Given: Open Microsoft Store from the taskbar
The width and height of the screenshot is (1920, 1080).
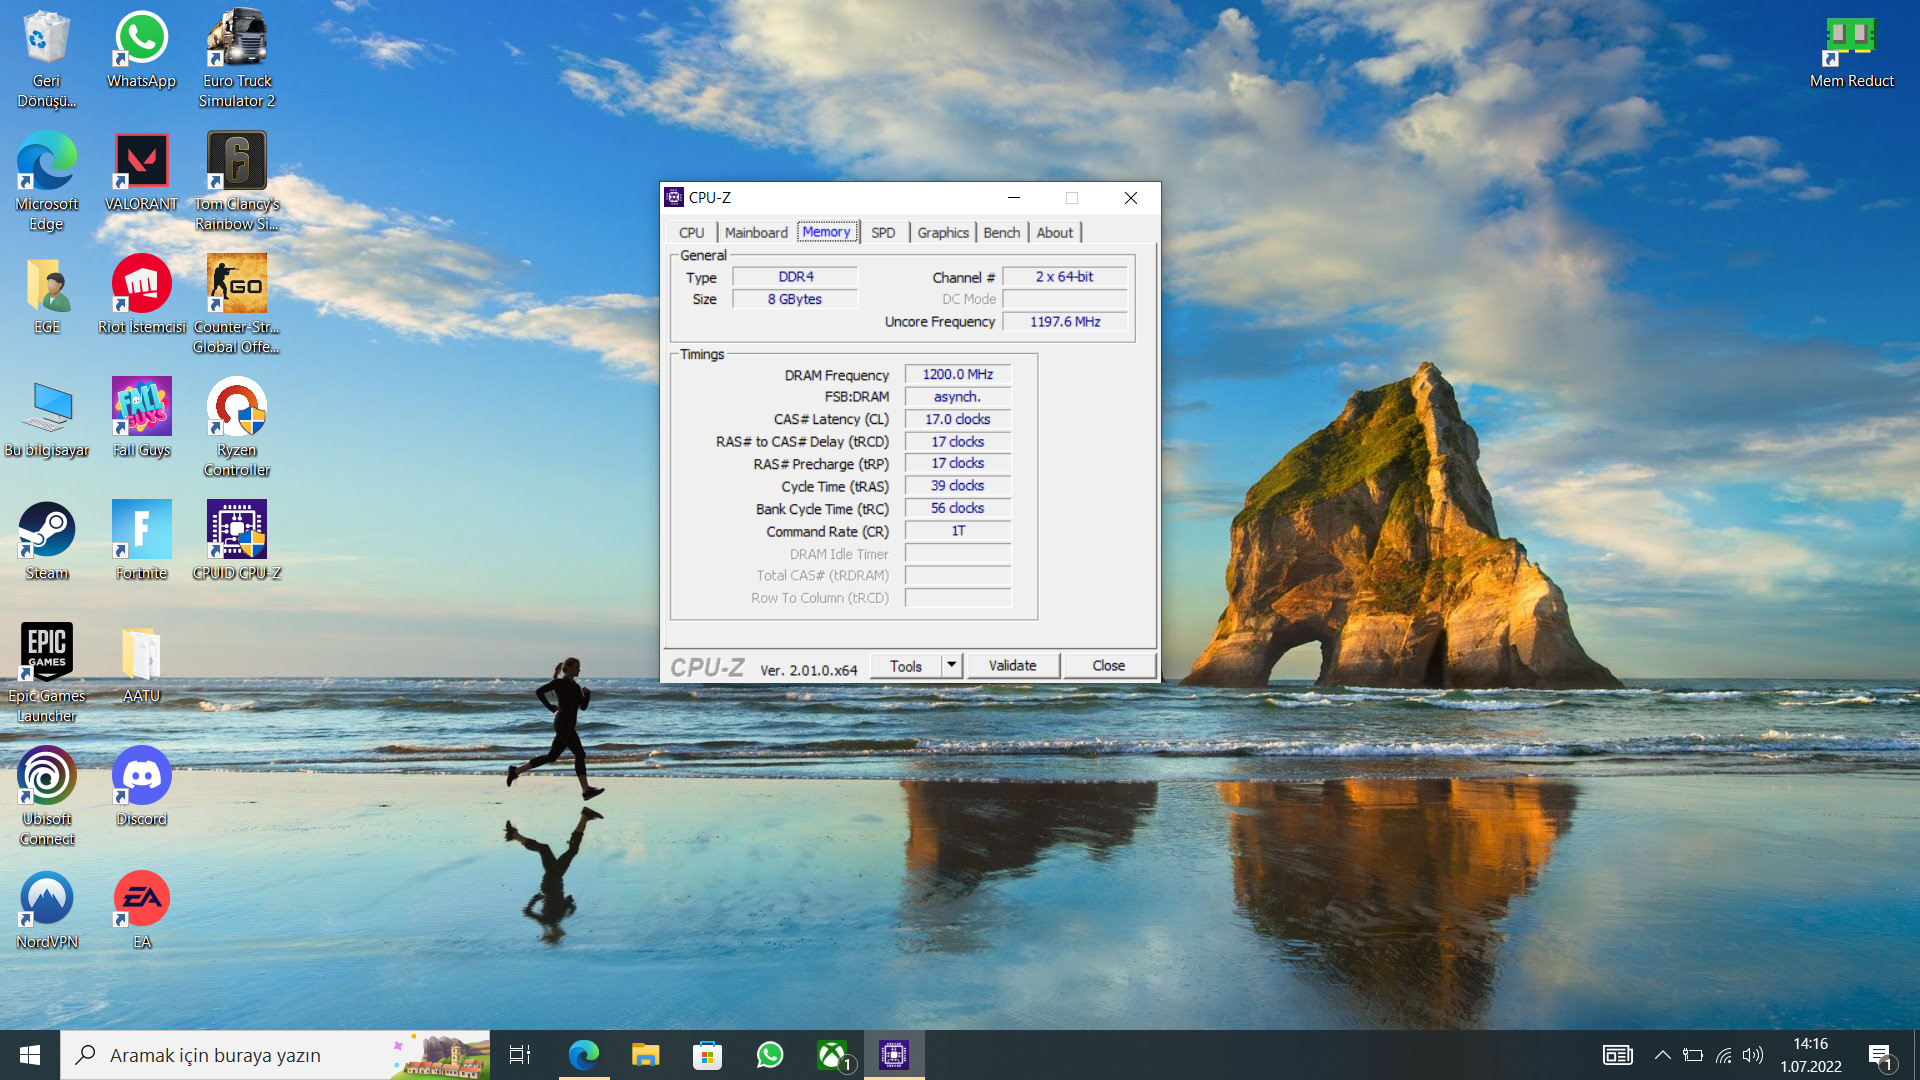Looking at the screenshot, I should click(x=707, y=1055).
